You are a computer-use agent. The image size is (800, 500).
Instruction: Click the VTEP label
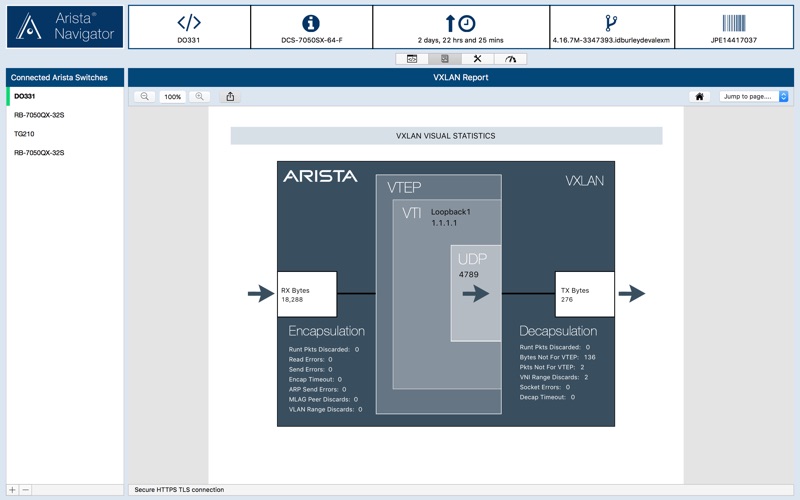pyautogui.click(x=404, y=188)
